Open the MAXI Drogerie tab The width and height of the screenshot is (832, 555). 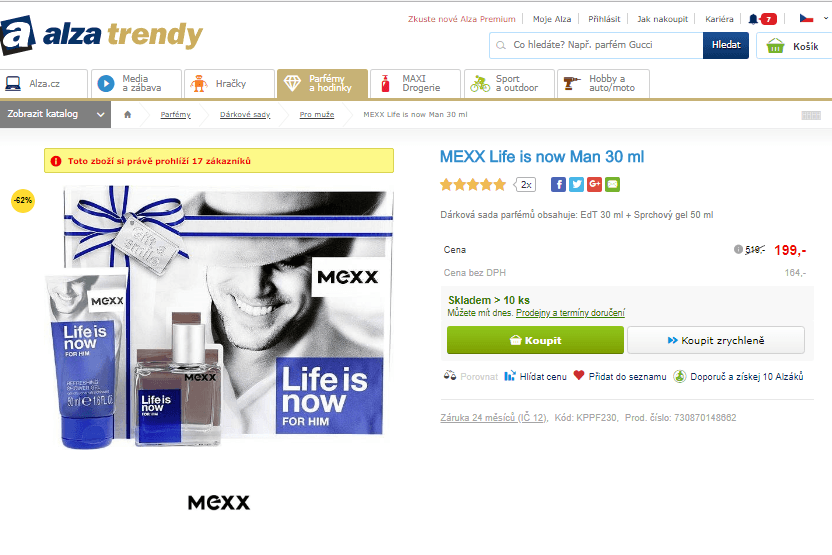(x=415, y=84)
